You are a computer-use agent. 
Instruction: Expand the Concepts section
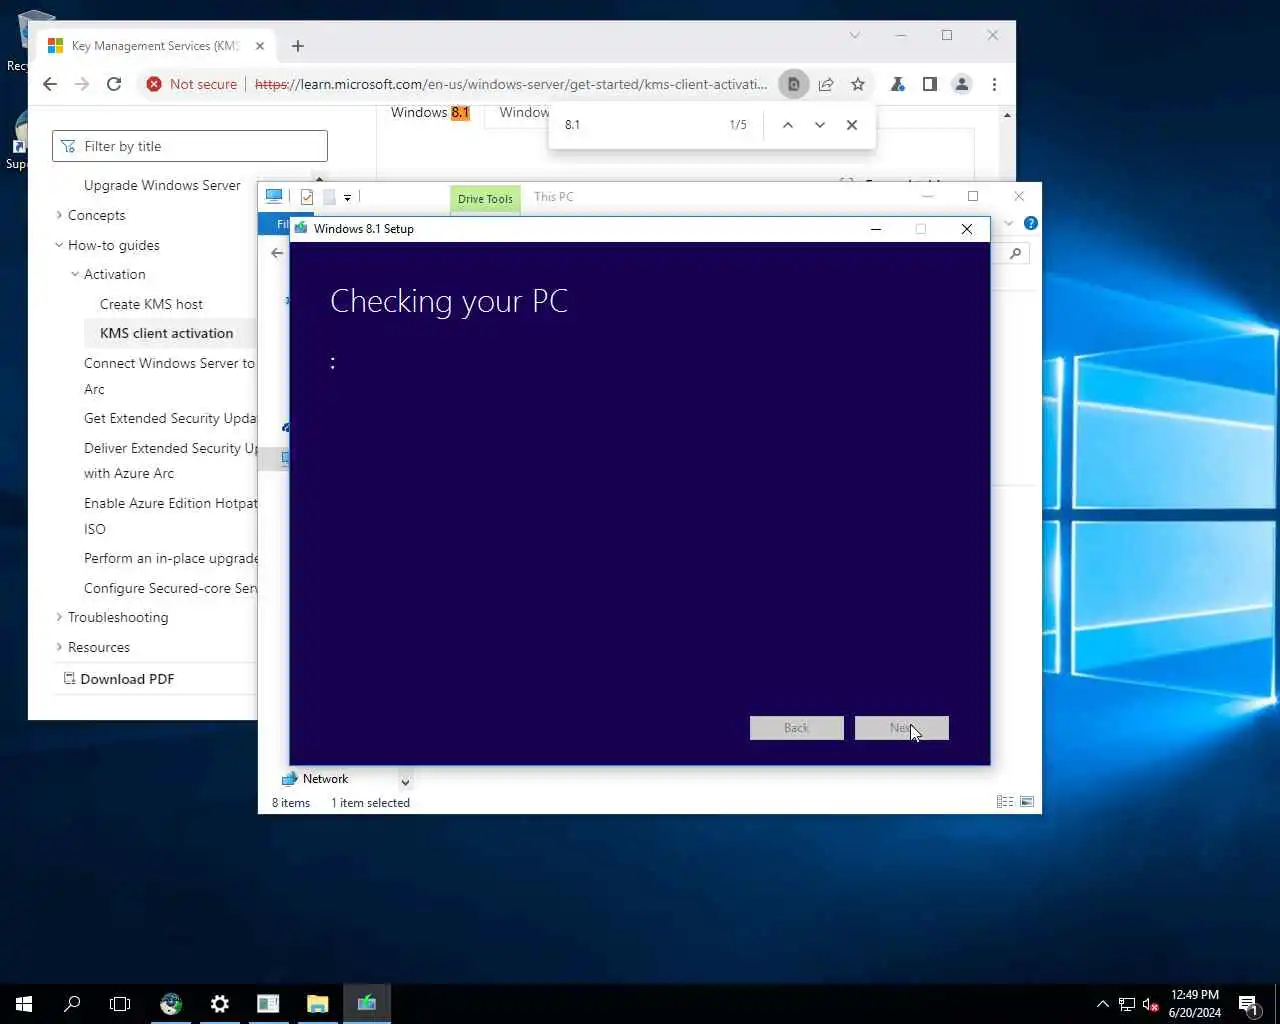[59, 215]
